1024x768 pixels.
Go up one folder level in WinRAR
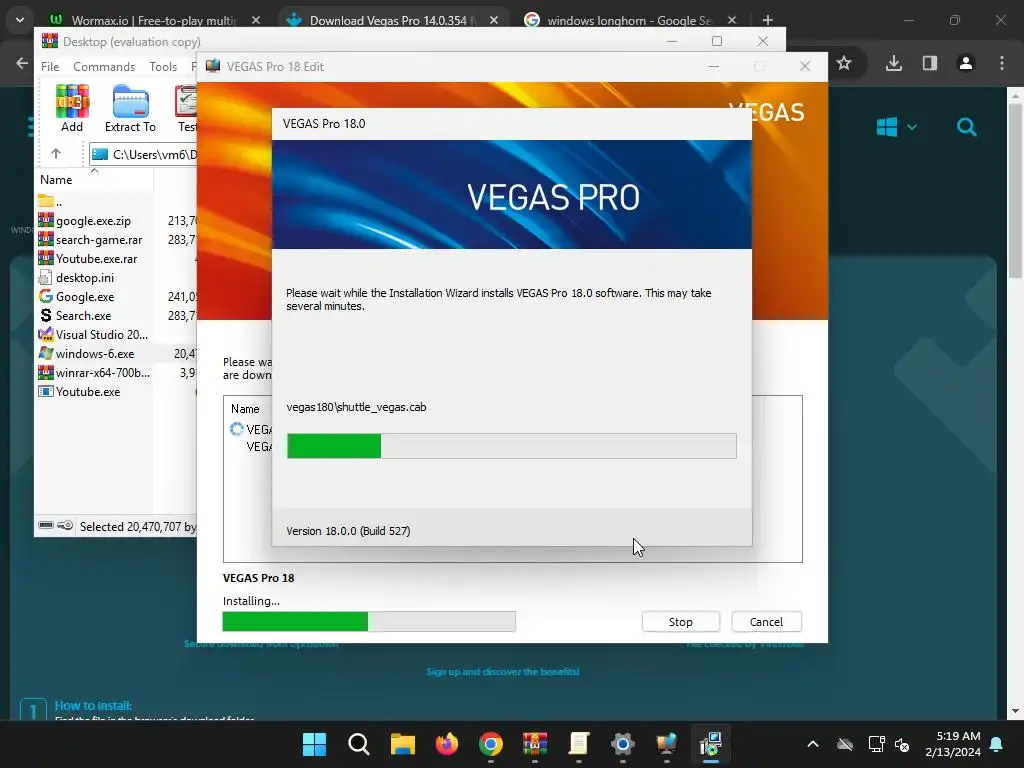(x=56, y=154)
